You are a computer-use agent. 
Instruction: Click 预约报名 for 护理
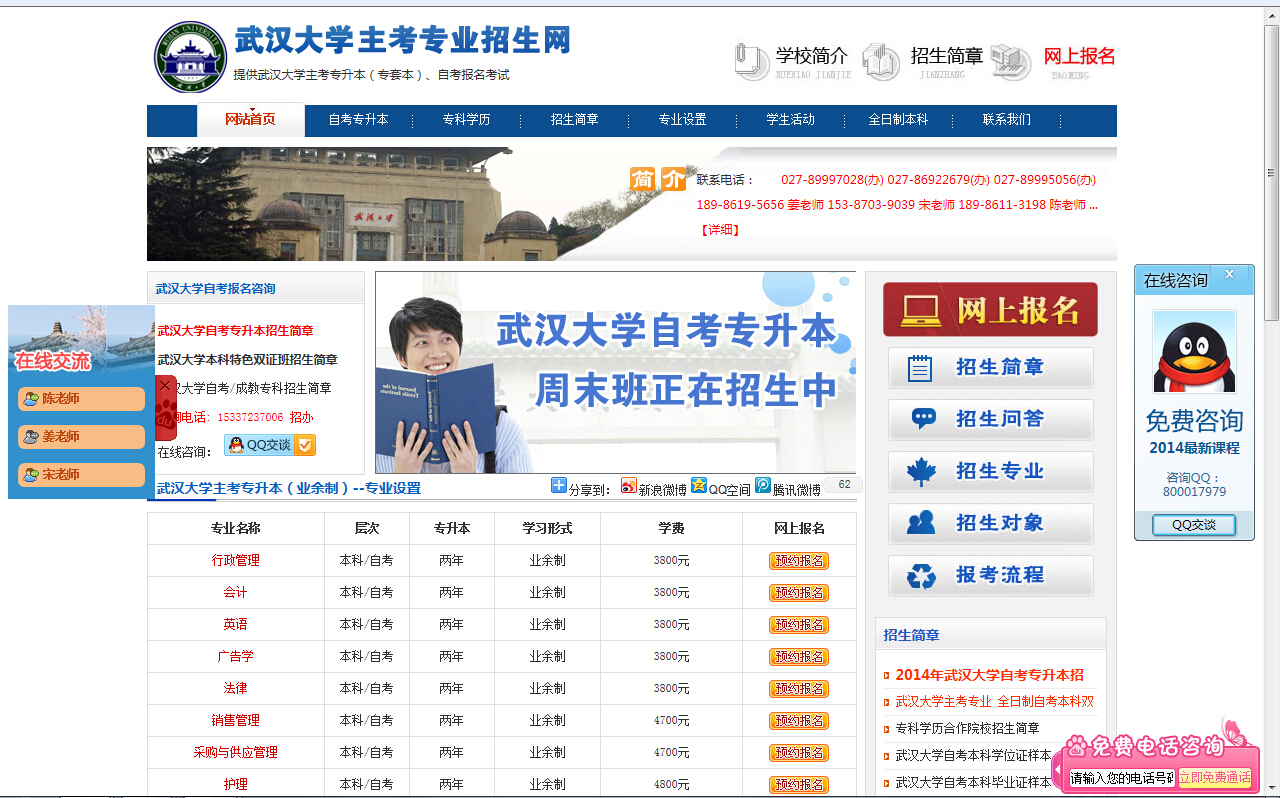point(799,785)
